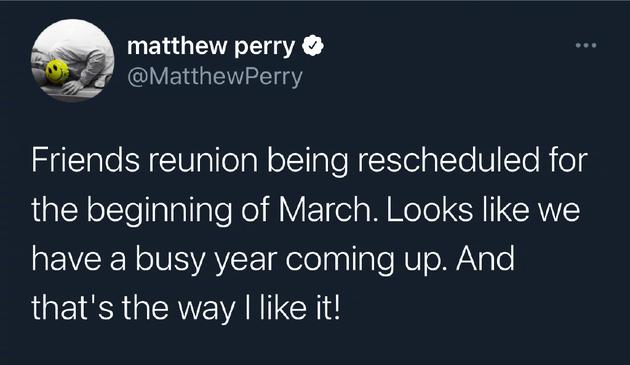Click the final line "that's the way I like it!"
This screenshot has height=365, width=630.
186,309
